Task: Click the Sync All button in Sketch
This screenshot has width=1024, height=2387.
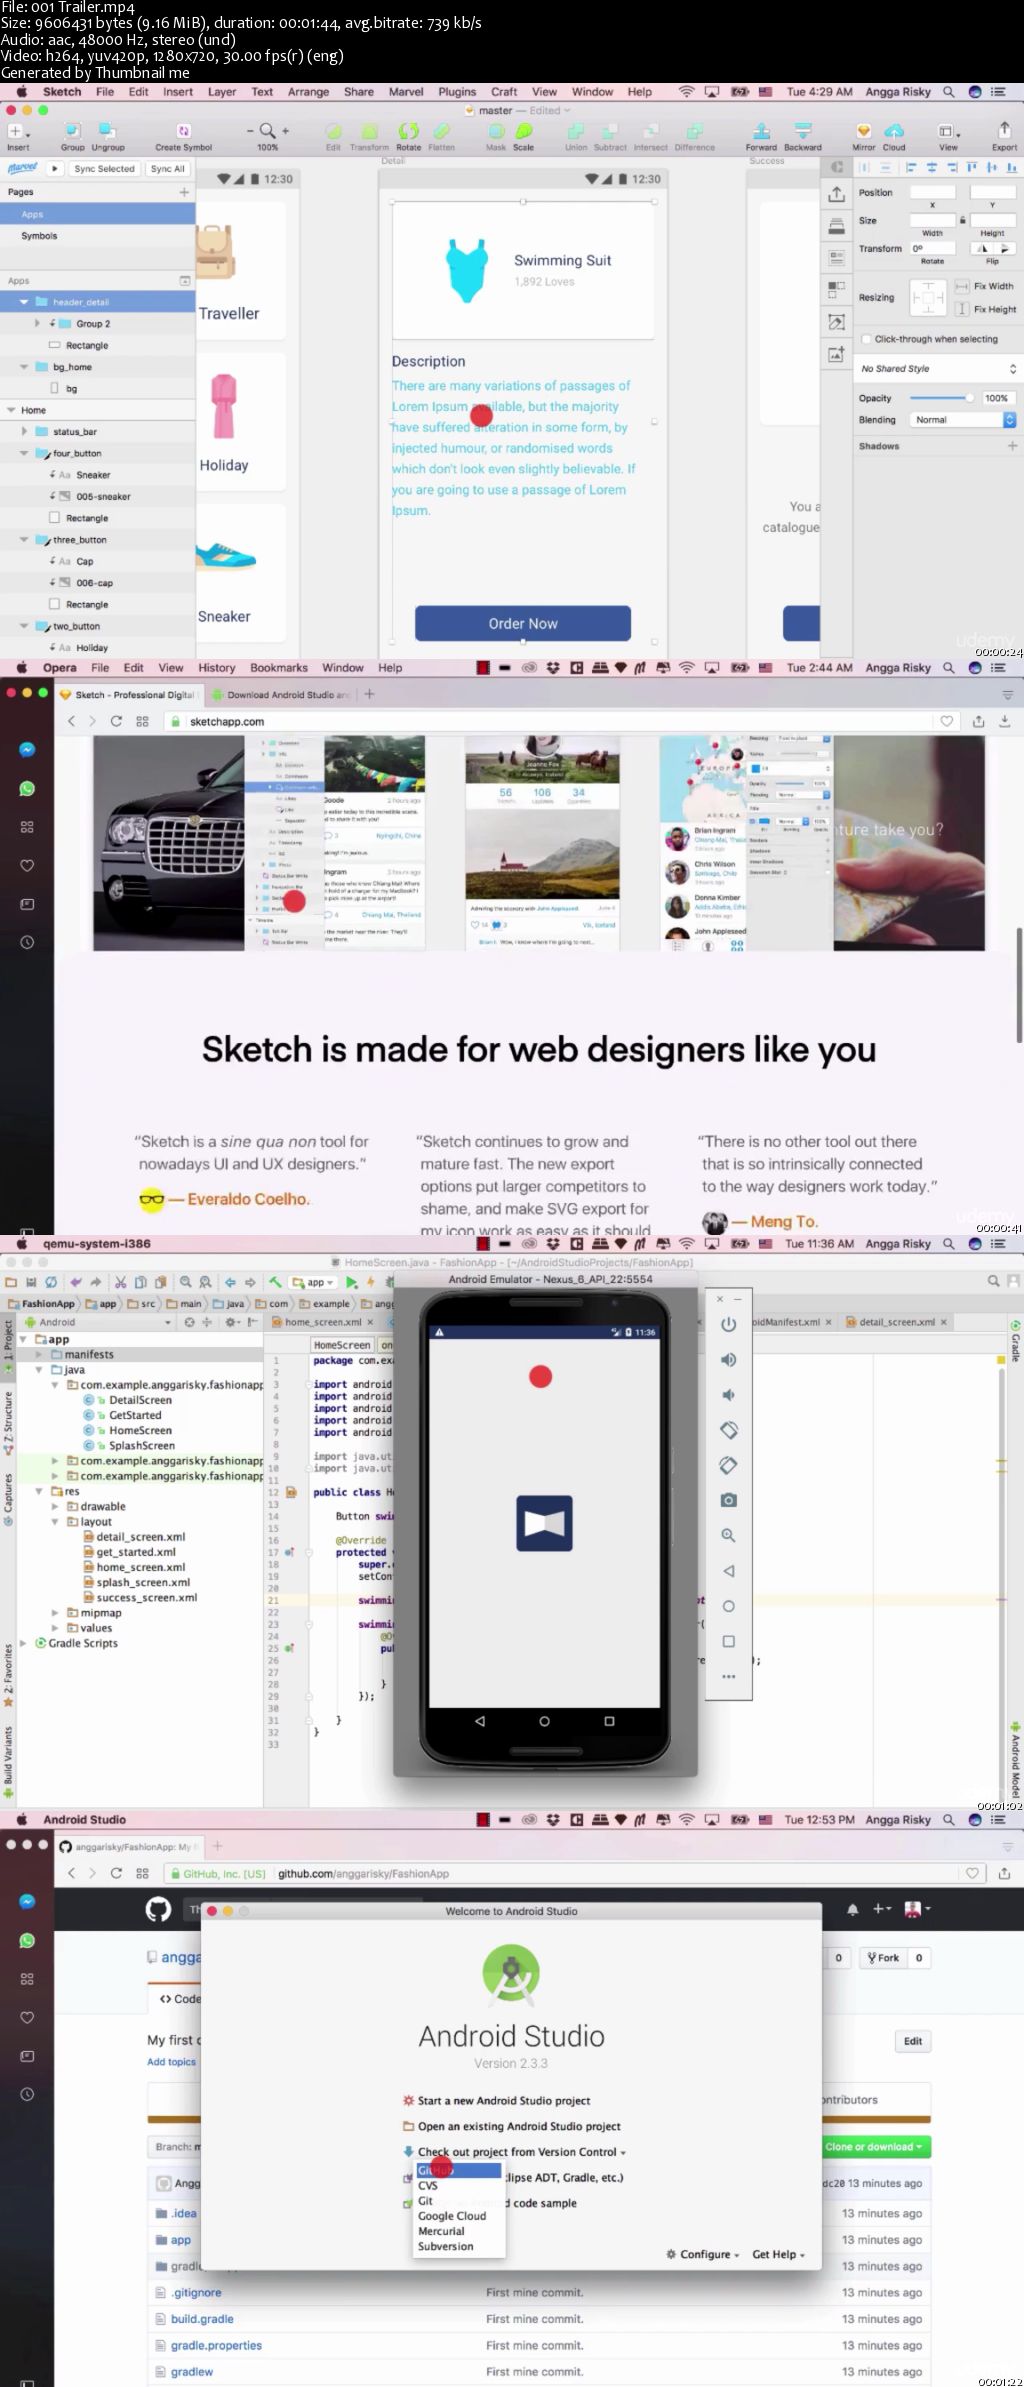Action: pyautogui.click(x=167, y=169)
